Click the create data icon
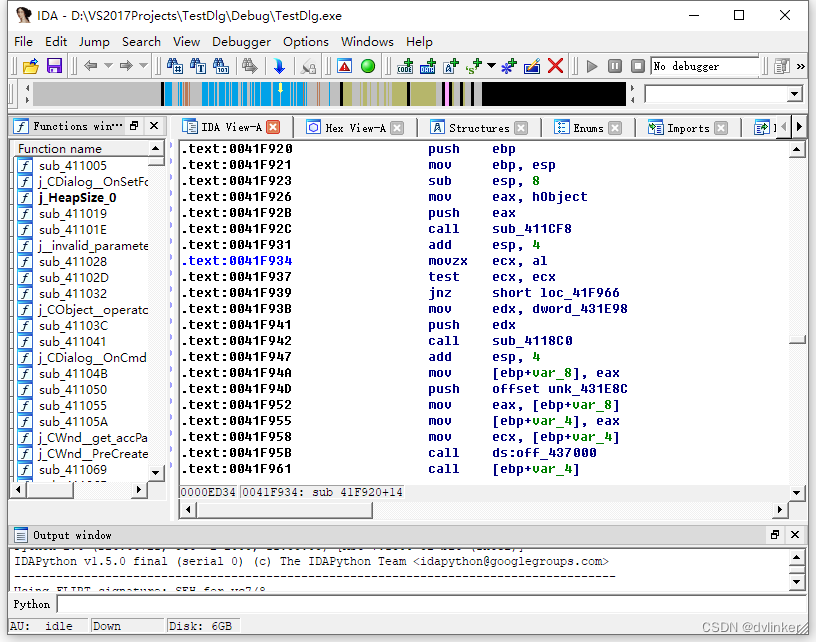This screenshot has height=642, width=816. coord(428,66)
